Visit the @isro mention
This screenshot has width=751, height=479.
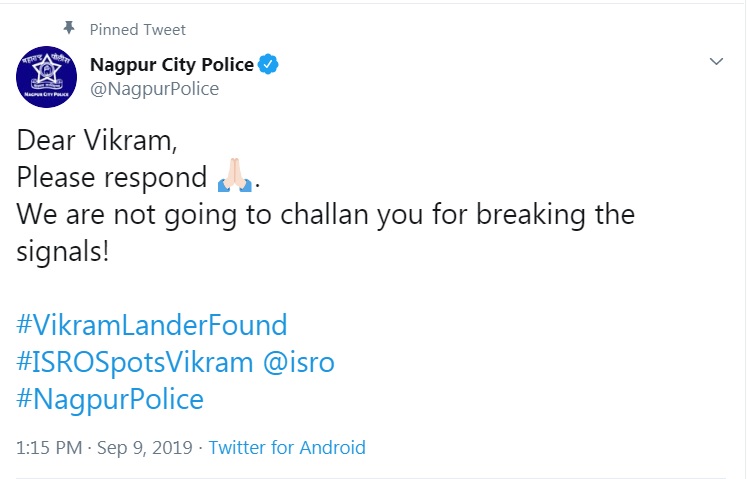pyautogui.click(x=298, y=362)
